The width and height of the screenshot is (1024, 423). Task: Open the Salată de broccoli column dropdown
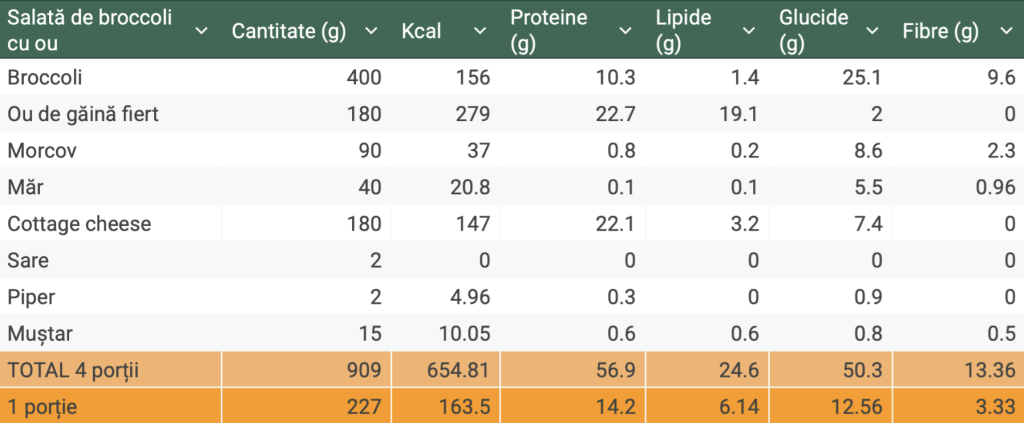(201, 30)
